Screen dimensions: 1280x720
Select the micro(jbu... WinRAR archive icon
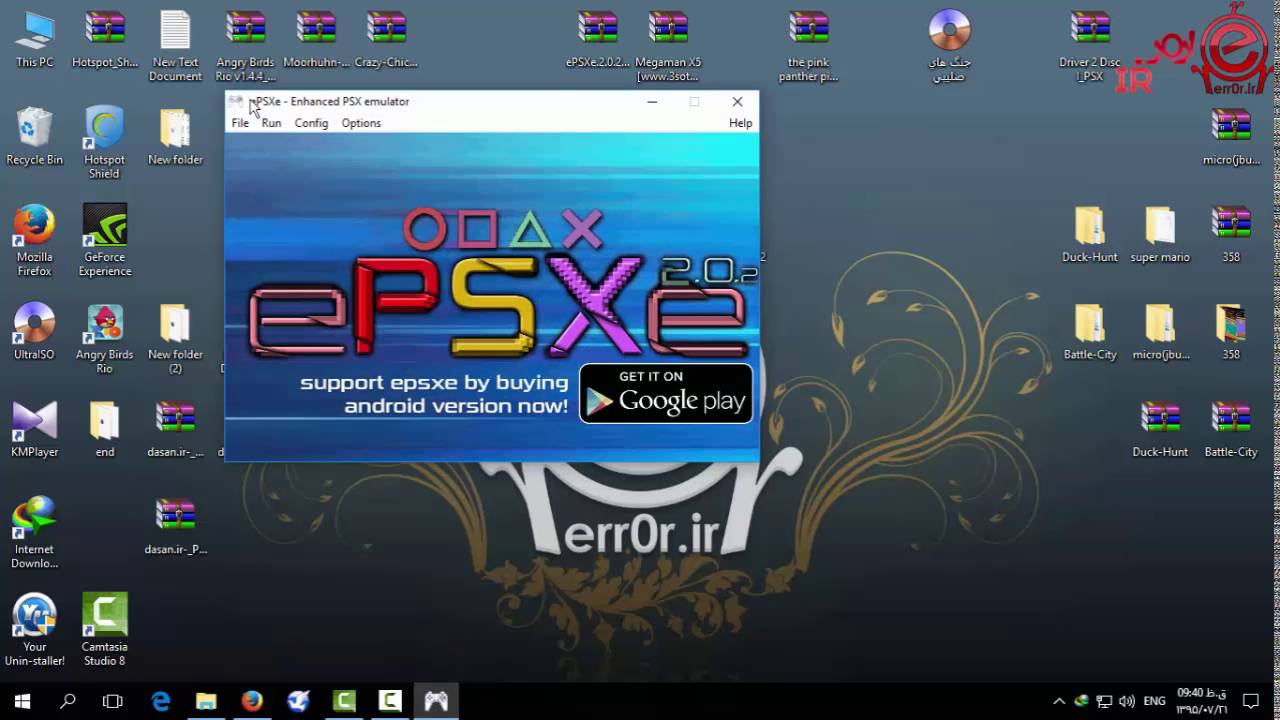[x=1231, y=136]
